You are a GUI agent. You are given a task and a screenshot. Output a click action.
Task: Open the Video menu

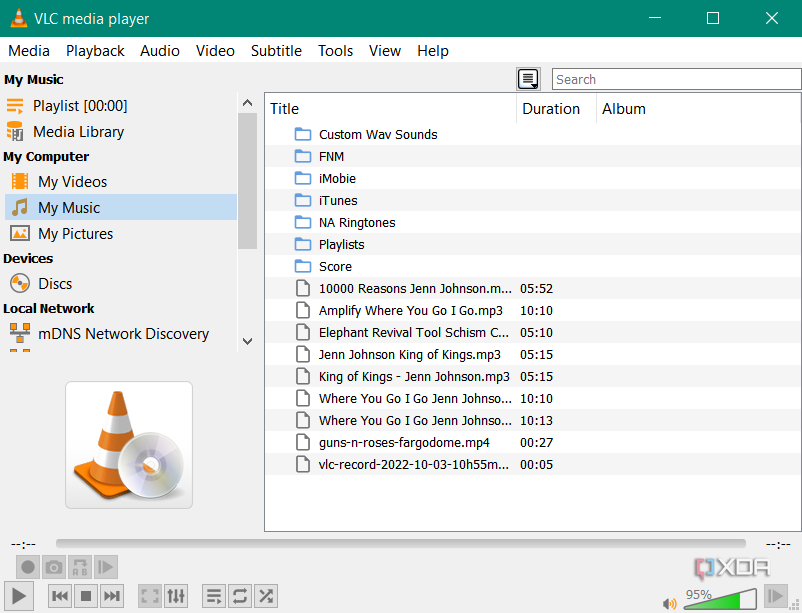coord(215,51)
